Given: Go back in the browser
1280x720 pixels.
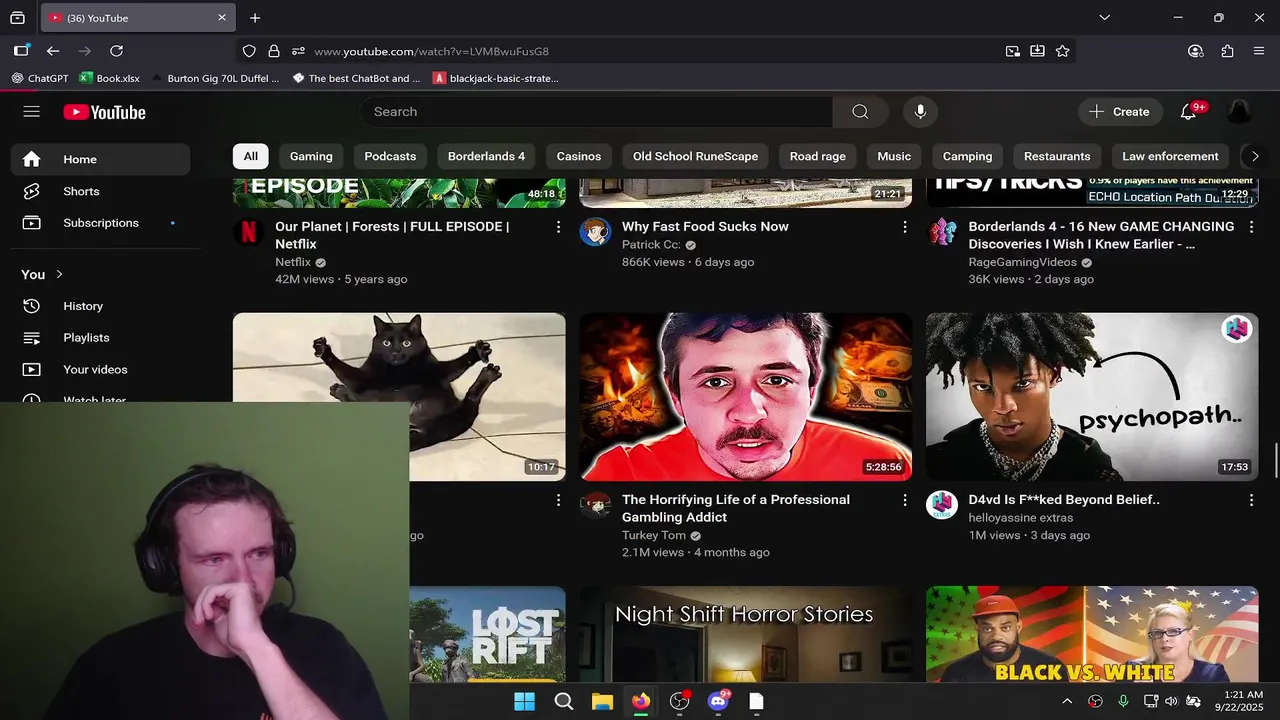Looking at the screenshot, I should coord(53,51).
